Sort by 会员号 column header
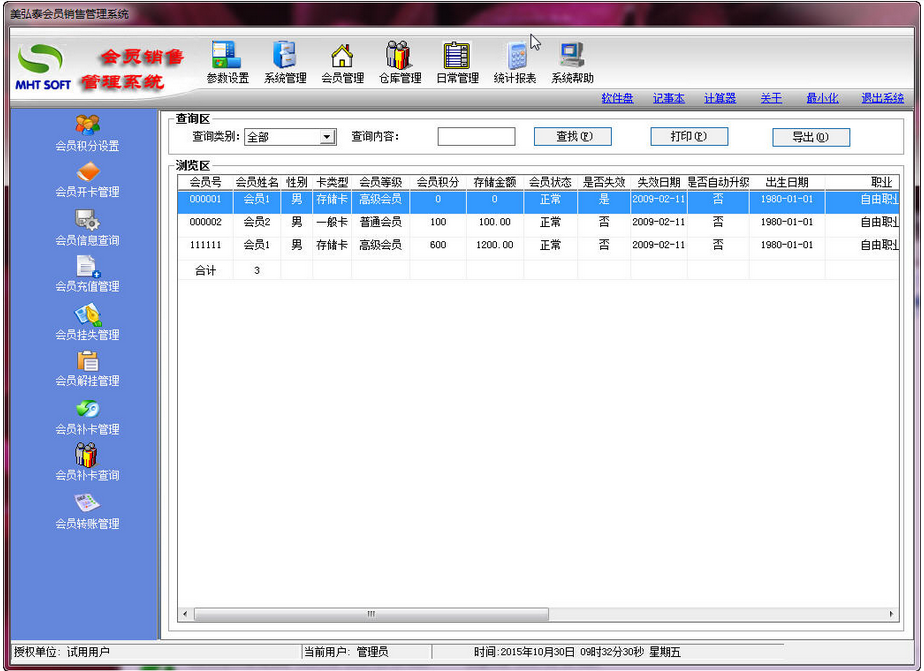 205,182
